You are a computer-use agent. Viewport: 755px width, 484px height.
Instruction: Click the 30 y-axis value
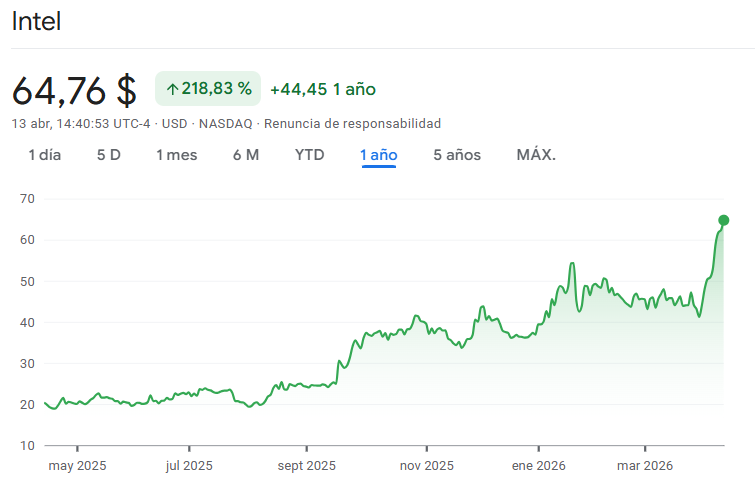click(27, 364)
